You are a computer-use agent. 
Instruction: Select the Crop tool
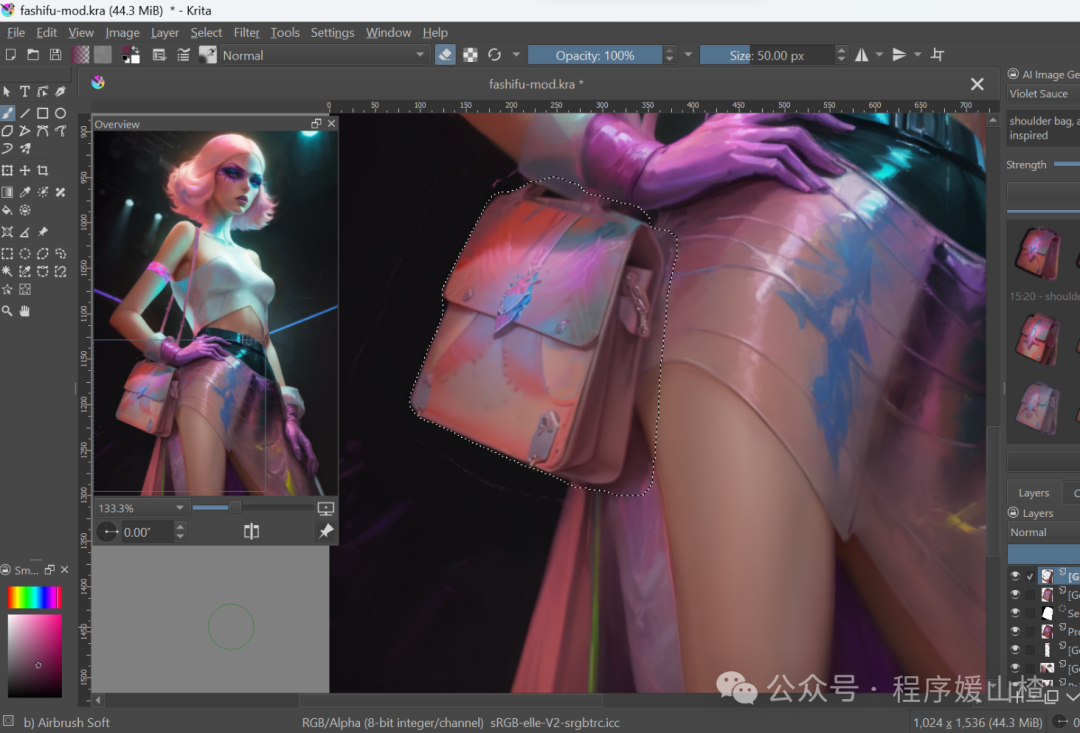click(43, 170)
